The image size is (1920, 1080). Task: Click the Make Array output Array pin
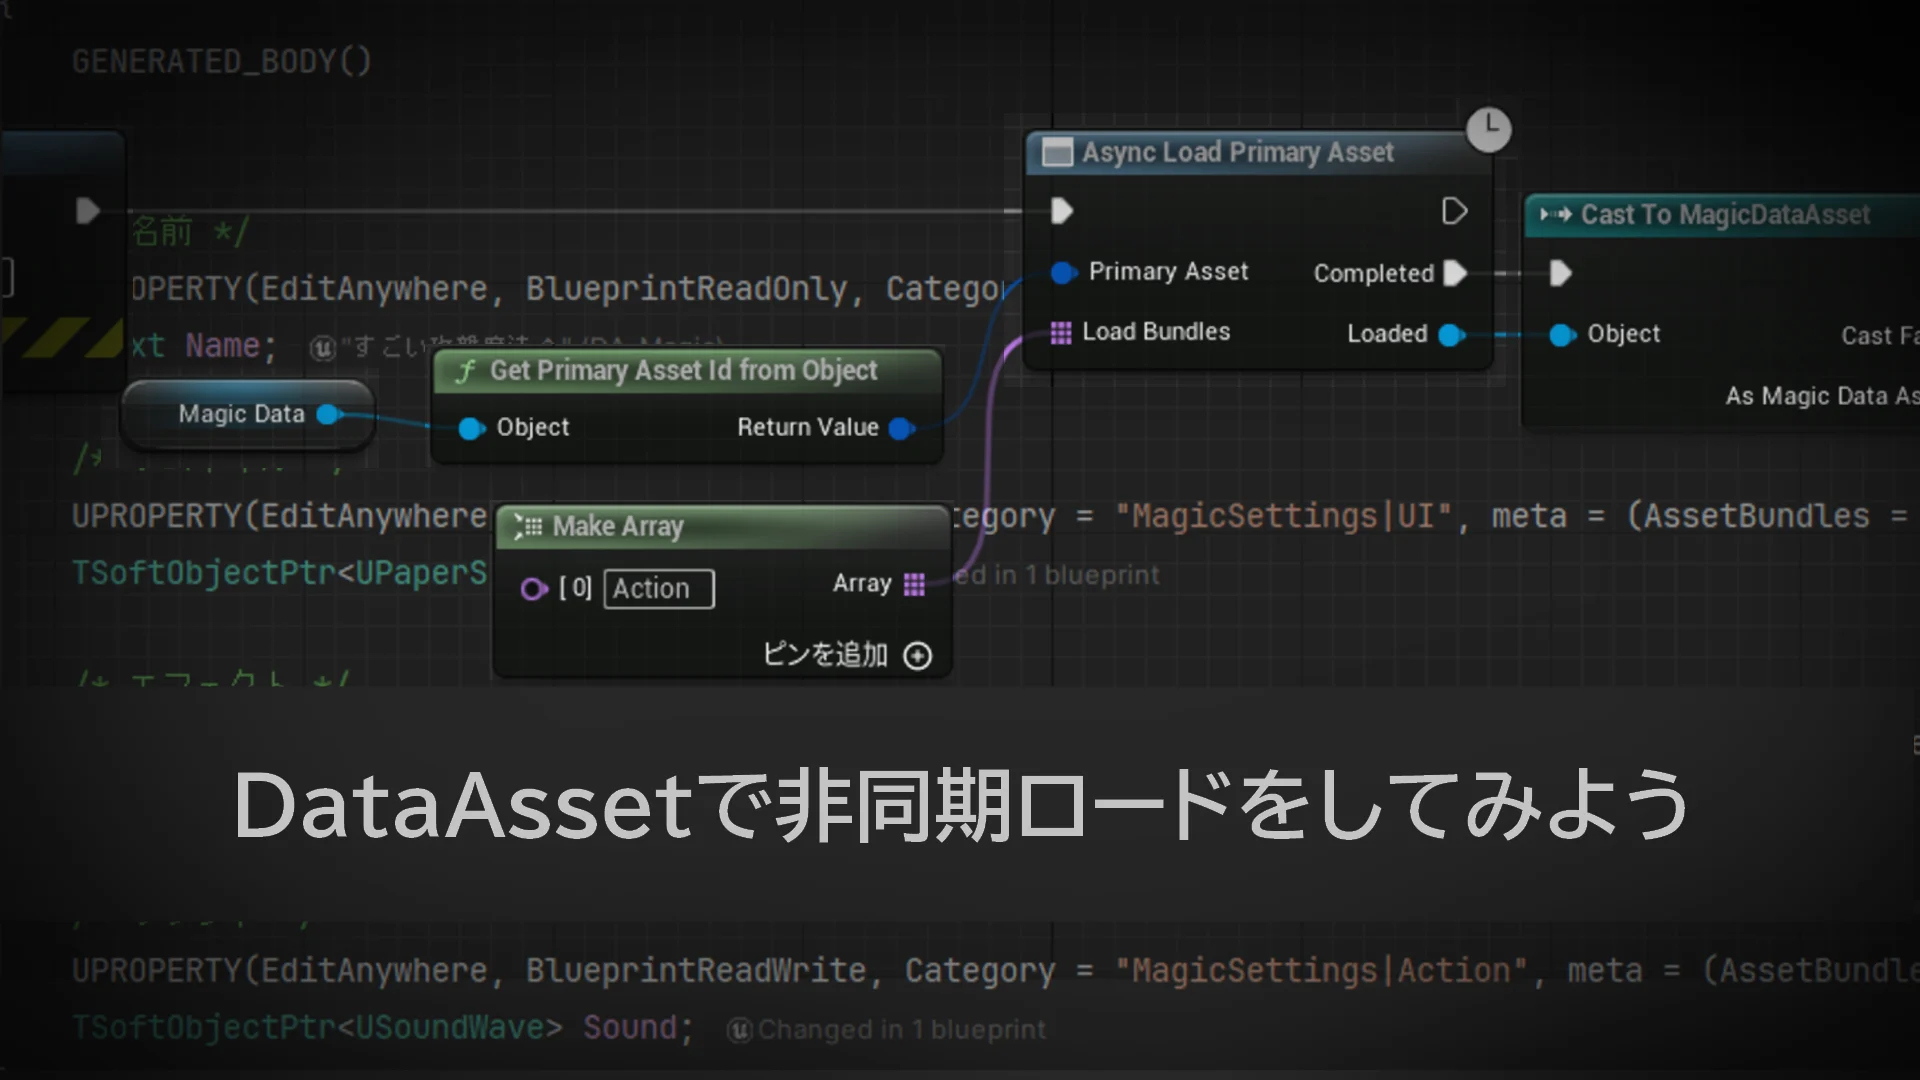tap(914, 584)
